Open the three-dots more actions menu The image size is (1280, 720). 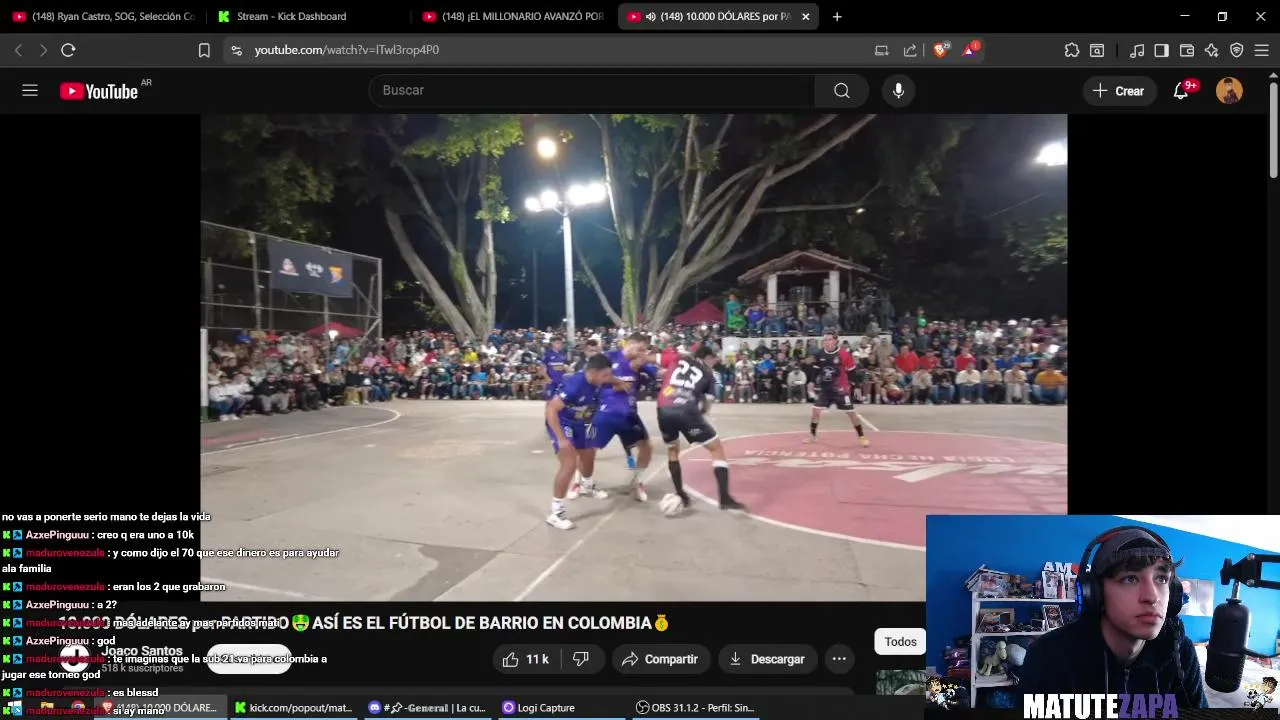pos(839,659)
